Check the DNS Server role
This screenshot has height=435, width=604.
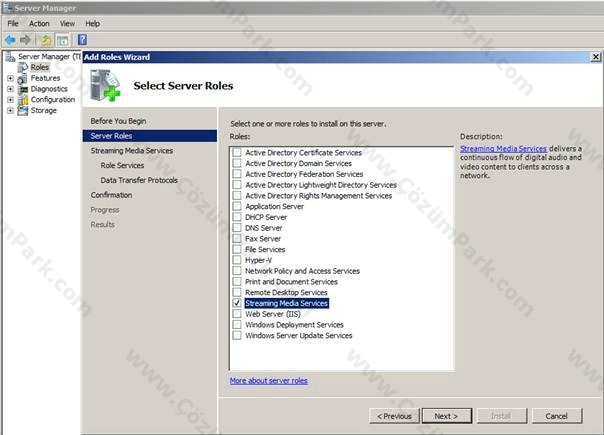point(237,228)
